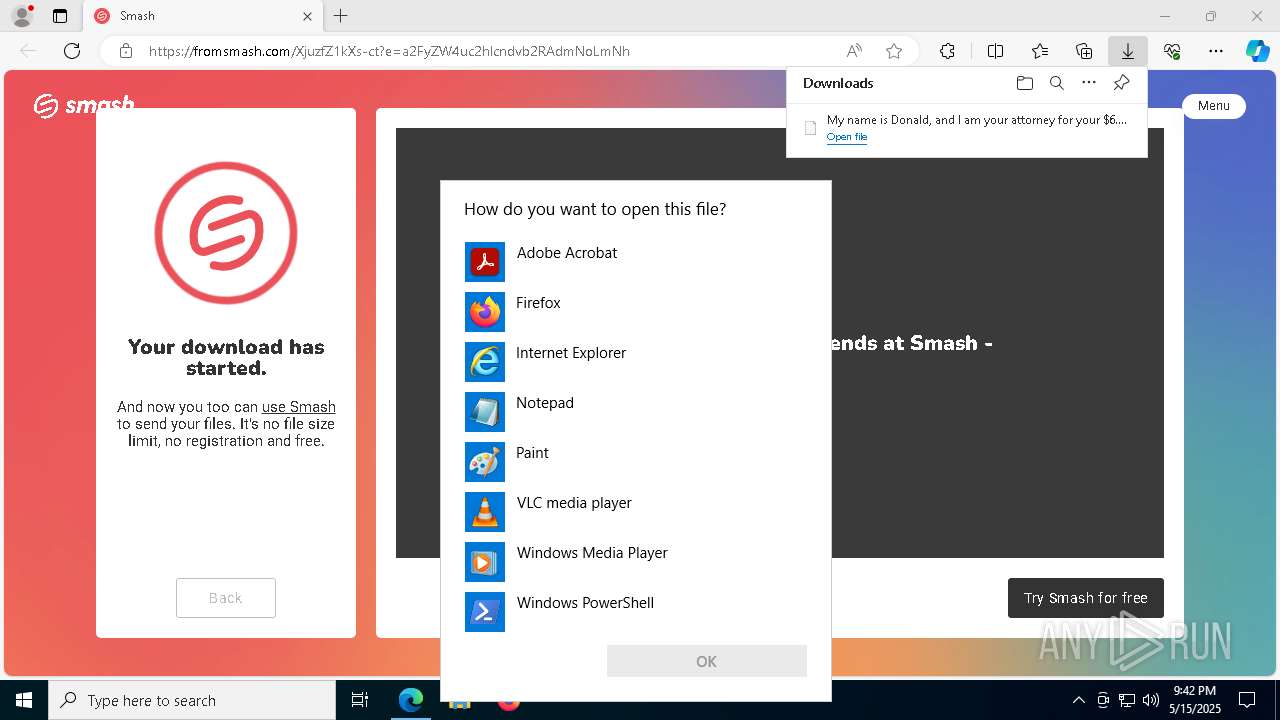
Task: Open the downloads folder icon
Action: [x=1024, y=83]
